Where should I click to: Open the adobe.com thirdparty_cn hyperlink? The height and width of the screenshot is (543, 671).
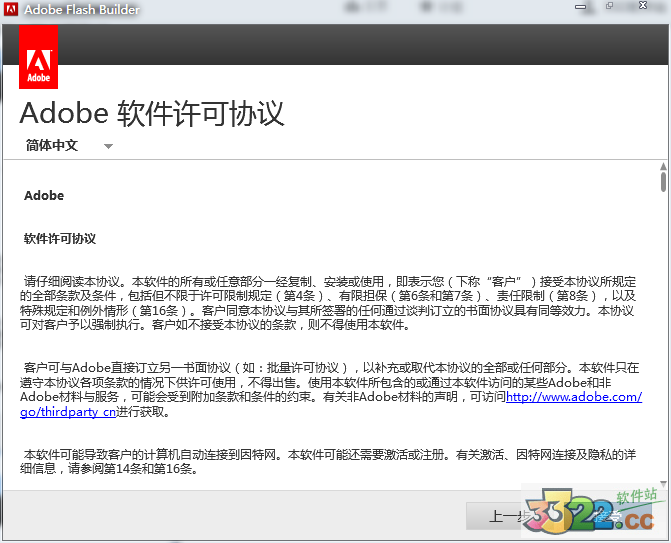coord(574,397)
